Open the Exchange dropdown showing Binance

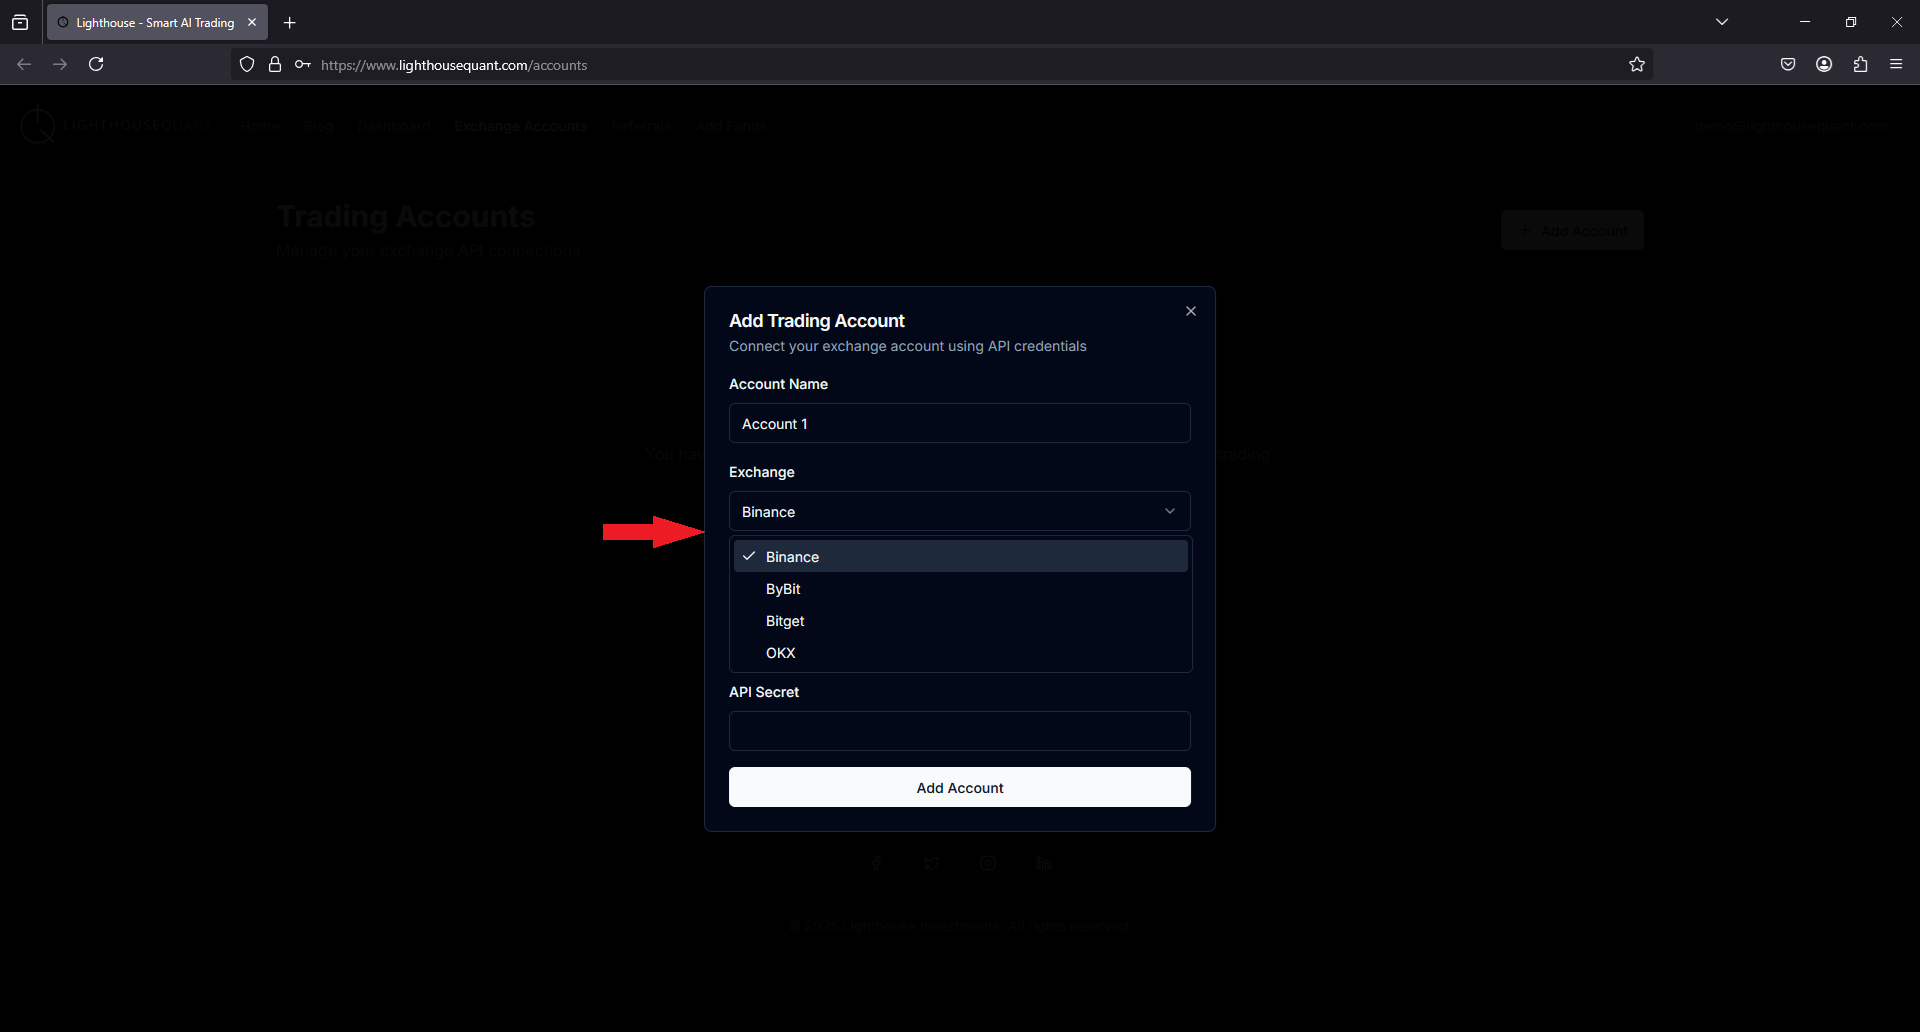click(959, 511)
